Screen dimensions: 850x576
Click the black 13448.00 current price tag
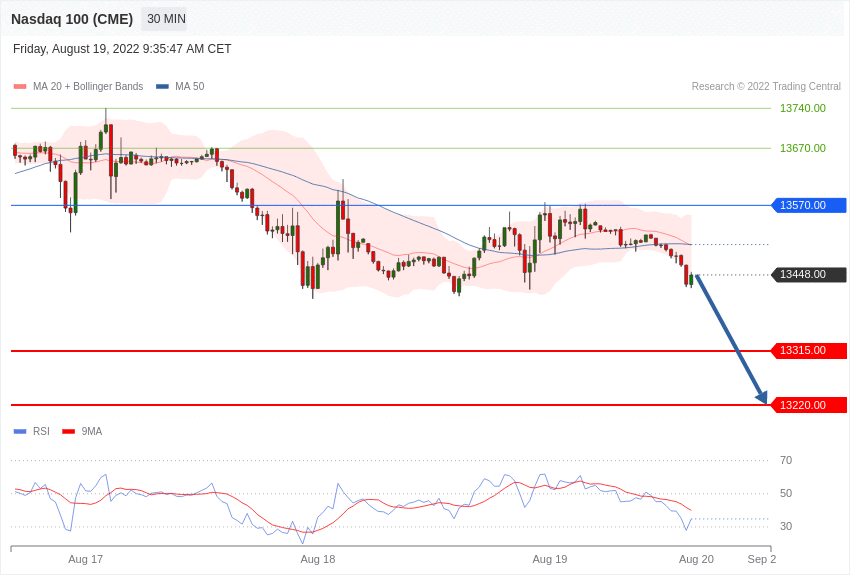coord(809,275)
